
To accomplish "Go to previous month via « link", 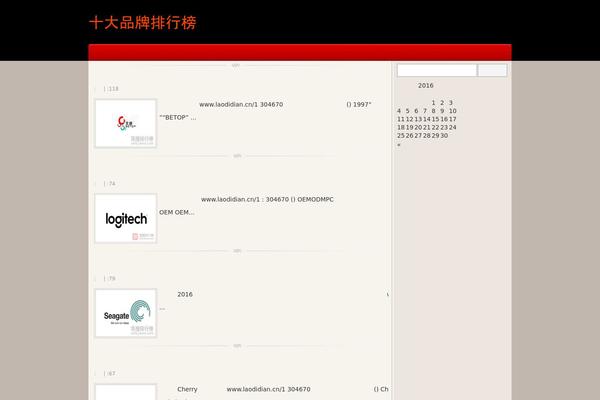I will tap(399, 145).
